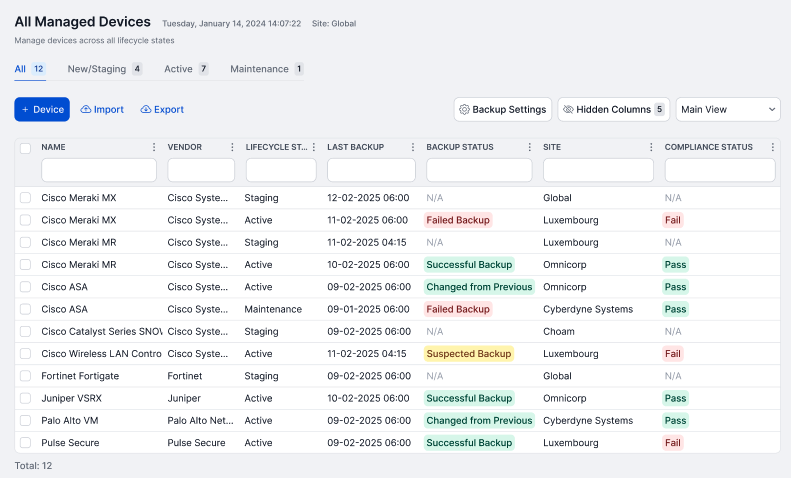Open Backup Settings
Viewport: 791px width, 478px height.
coord(502,110)
